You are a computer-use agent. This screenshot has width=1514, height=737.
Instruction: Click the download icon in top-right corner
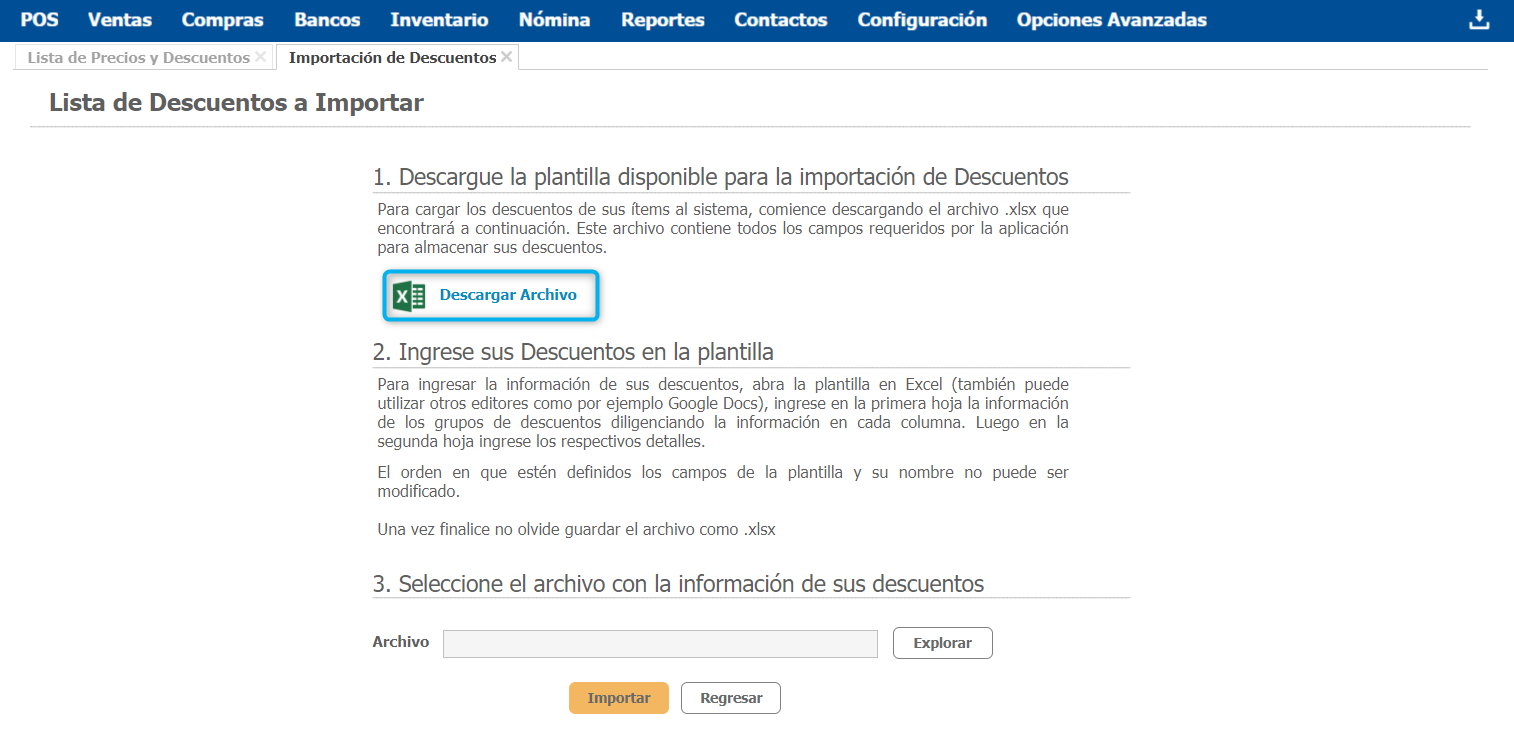click(x=1478, y=20)
